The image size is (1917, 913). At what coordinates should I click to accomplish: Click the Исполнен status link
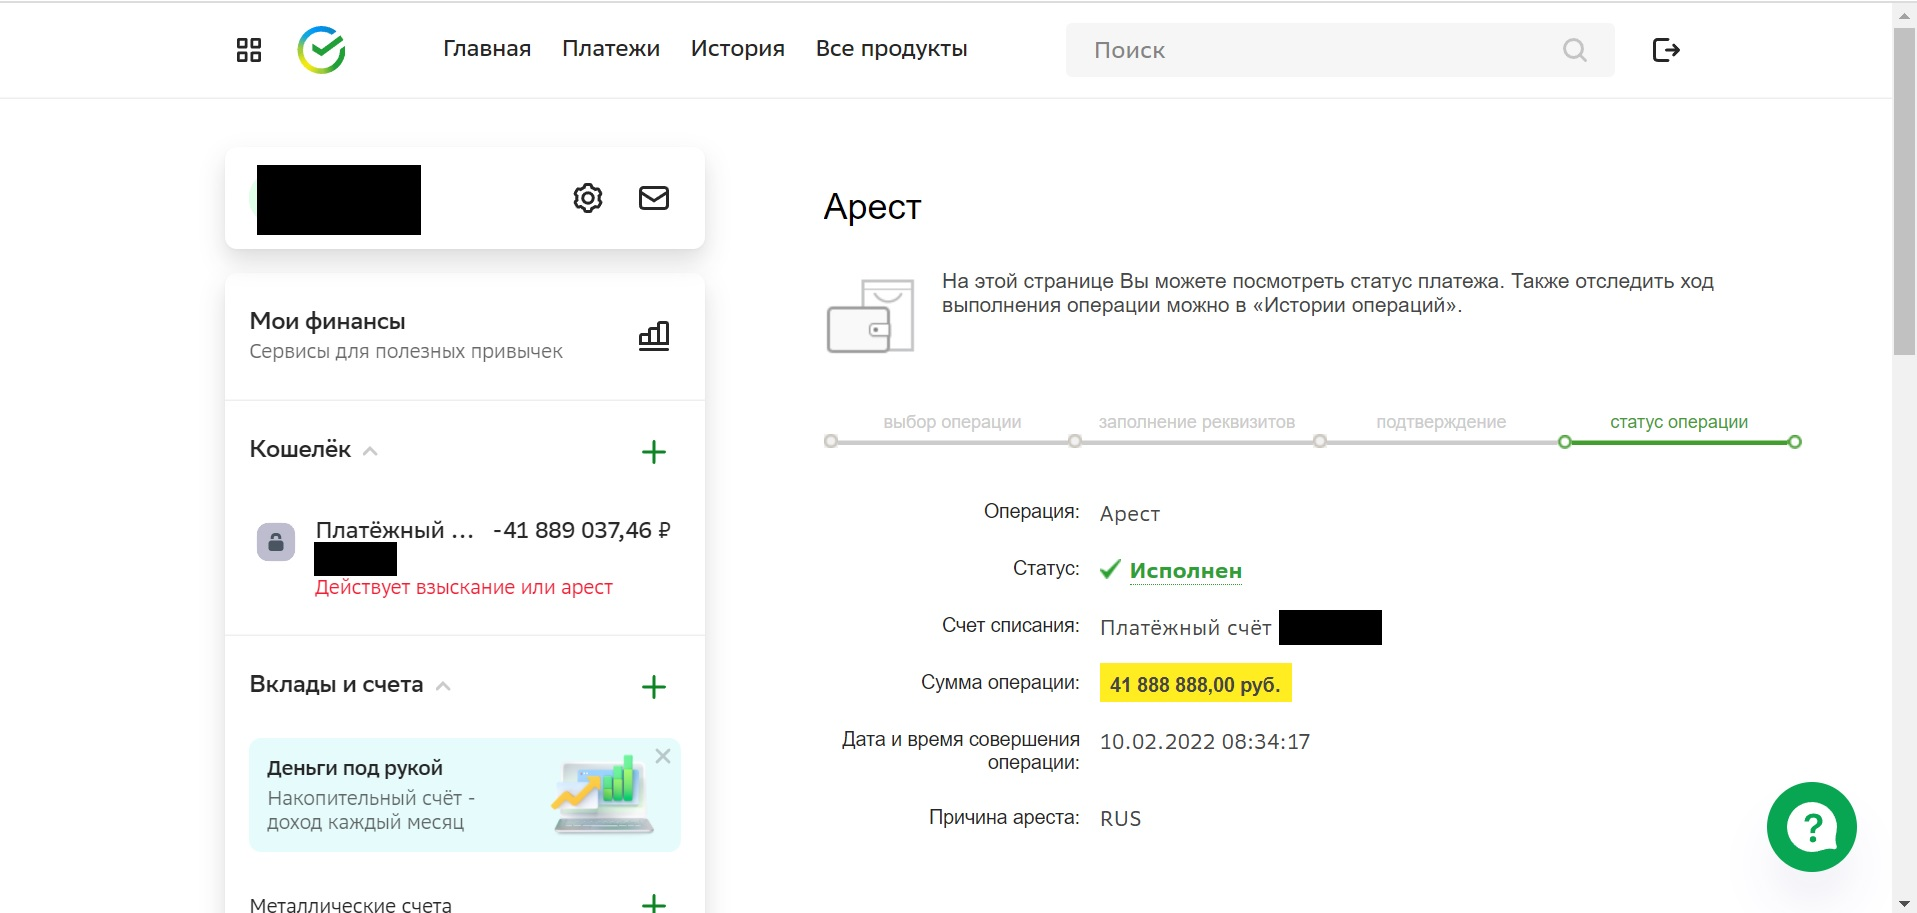click(1185, 571)
